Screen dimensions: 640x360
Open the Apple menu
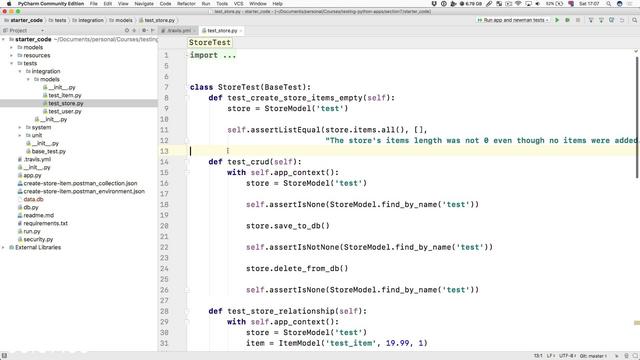pos(9,4)
